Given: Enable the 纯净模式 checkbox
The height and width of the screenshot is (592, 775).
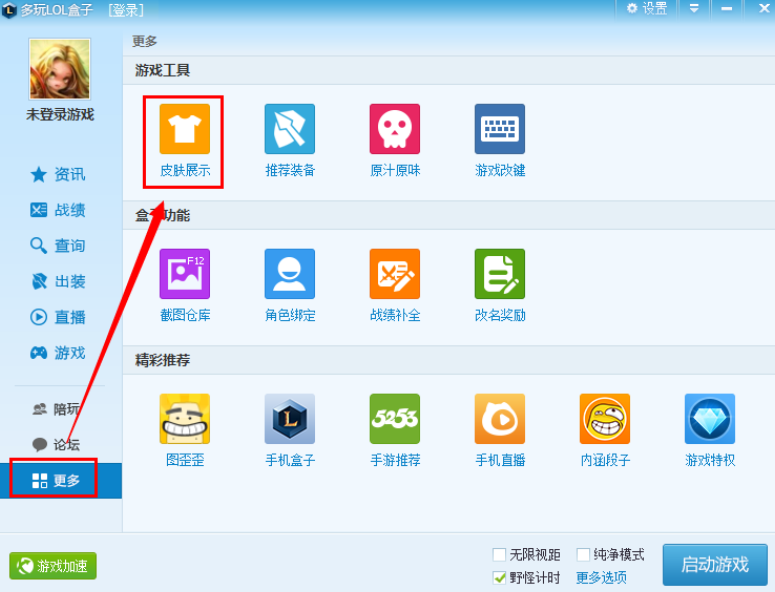Looking at the screenshot, I should pos(583,554).
